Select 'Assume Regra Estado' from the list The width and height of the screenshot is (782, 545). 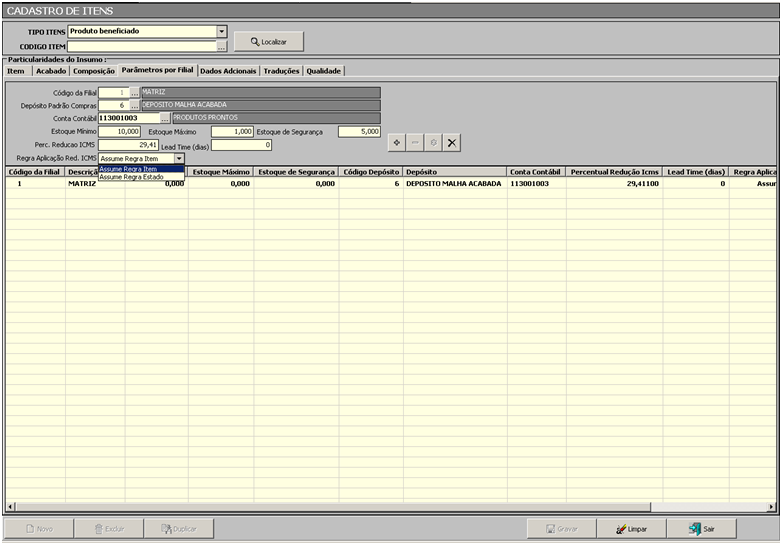(132, 177)
